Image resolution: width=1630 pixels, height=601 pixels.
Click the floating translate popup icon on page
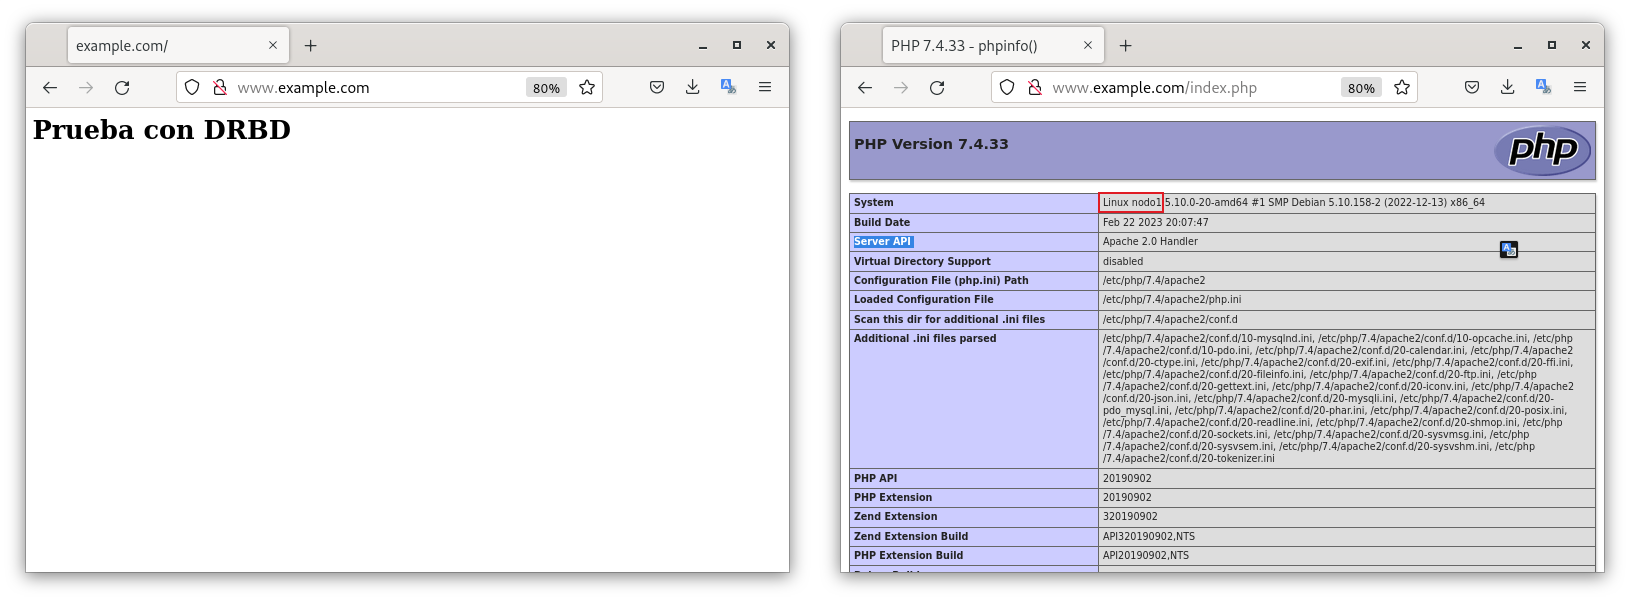click(x=1509, y=250)
